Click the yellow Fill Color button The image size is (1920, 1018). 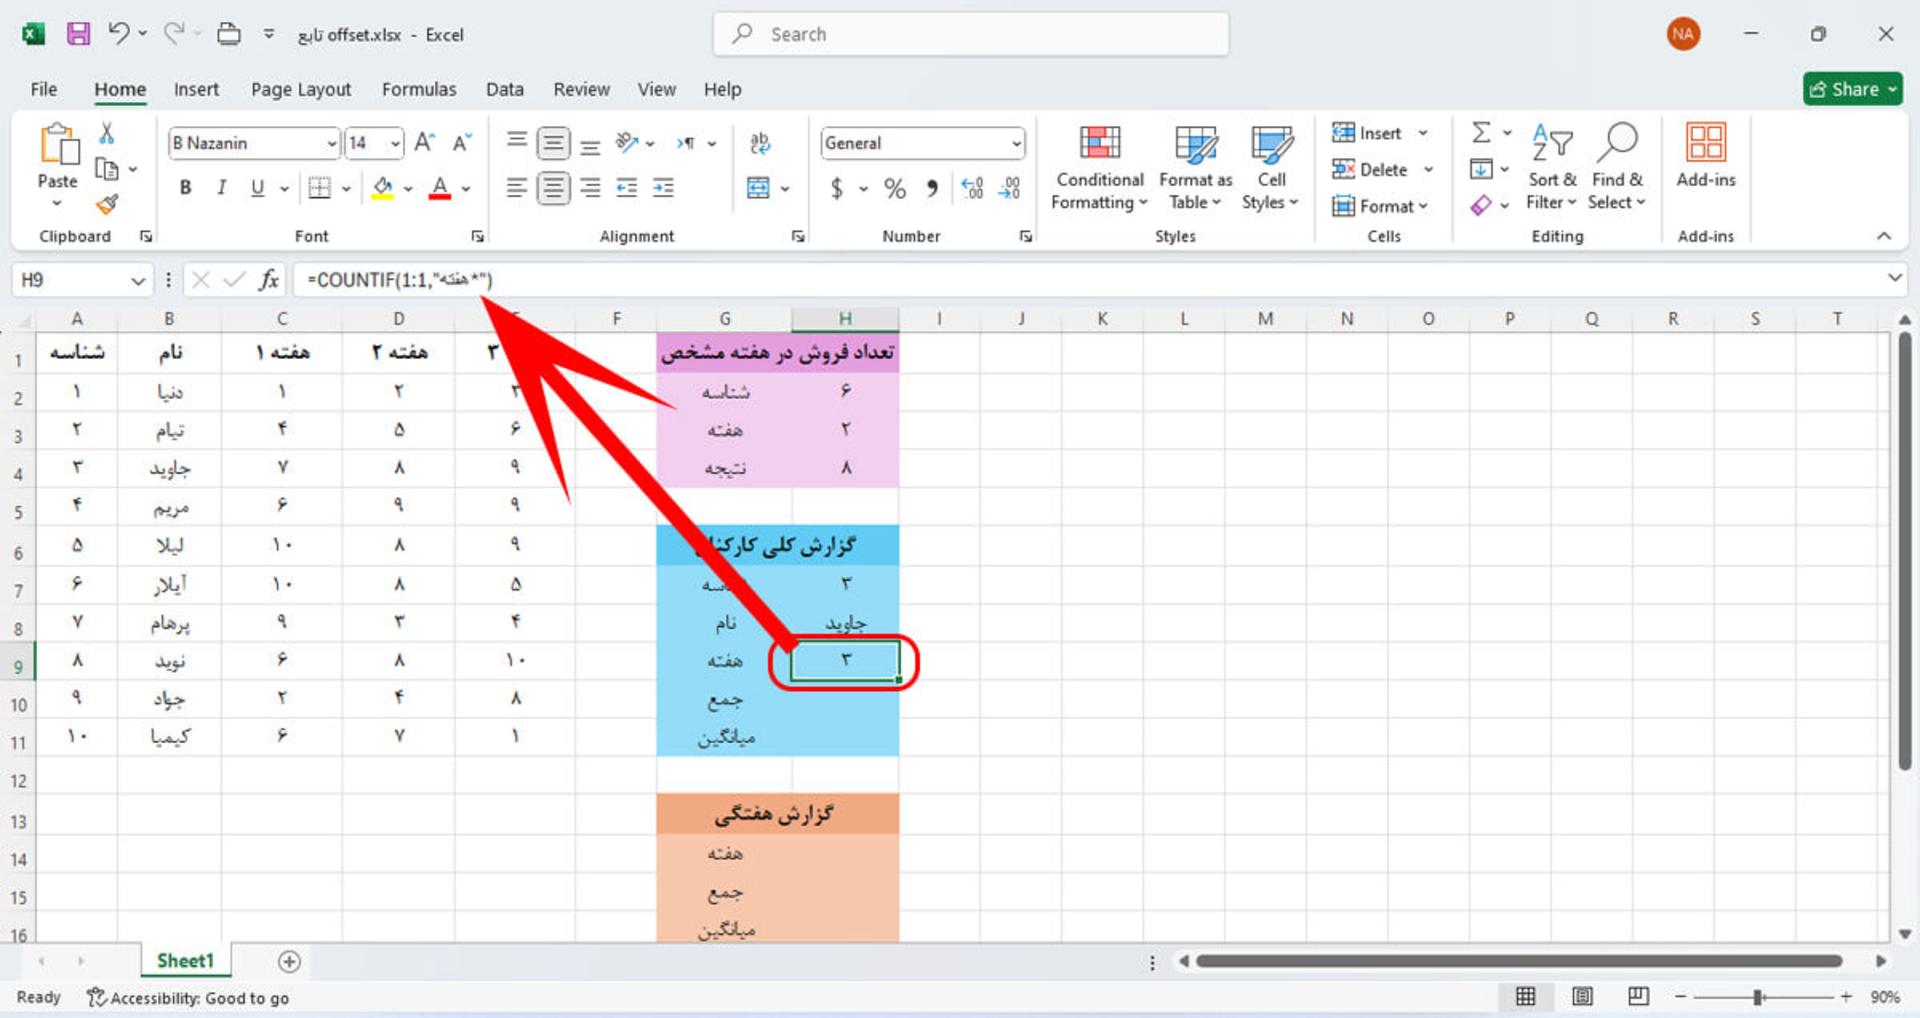382,188
